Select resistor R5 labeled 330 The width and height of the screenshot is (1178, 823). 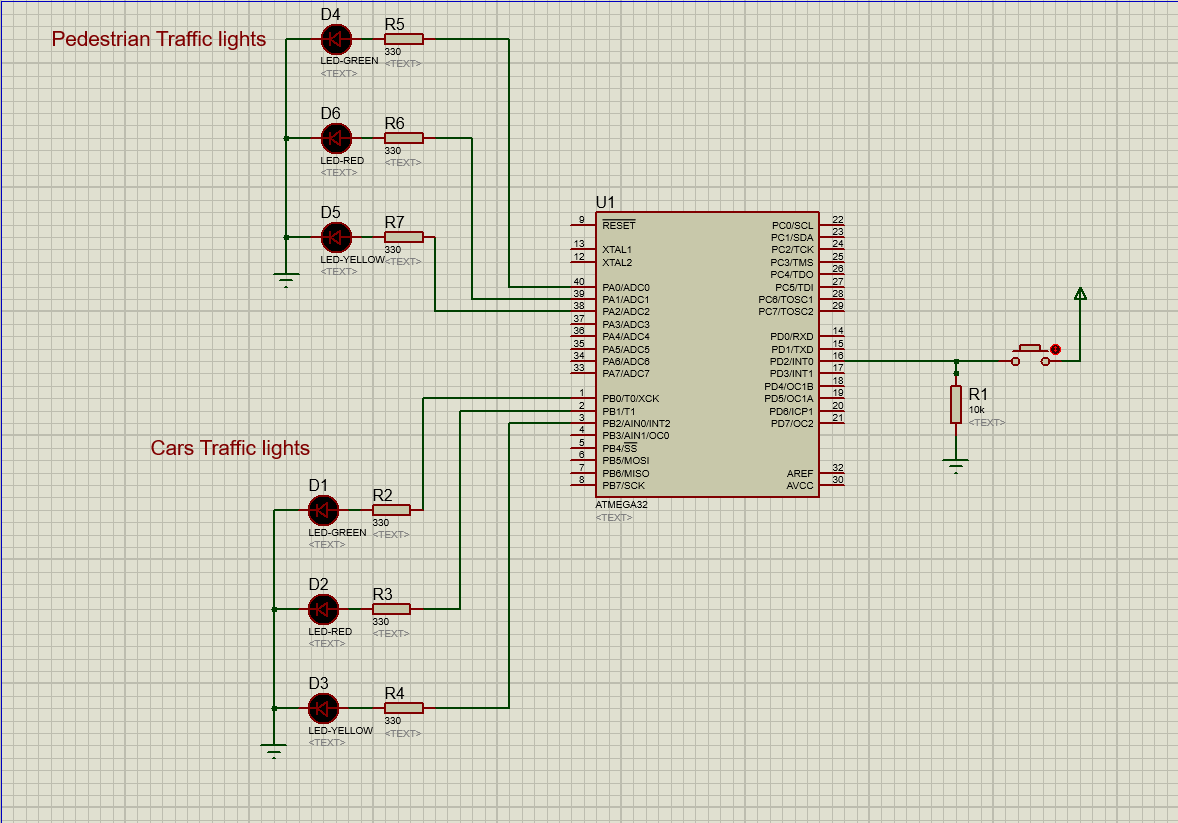click(x=403, y=38)
